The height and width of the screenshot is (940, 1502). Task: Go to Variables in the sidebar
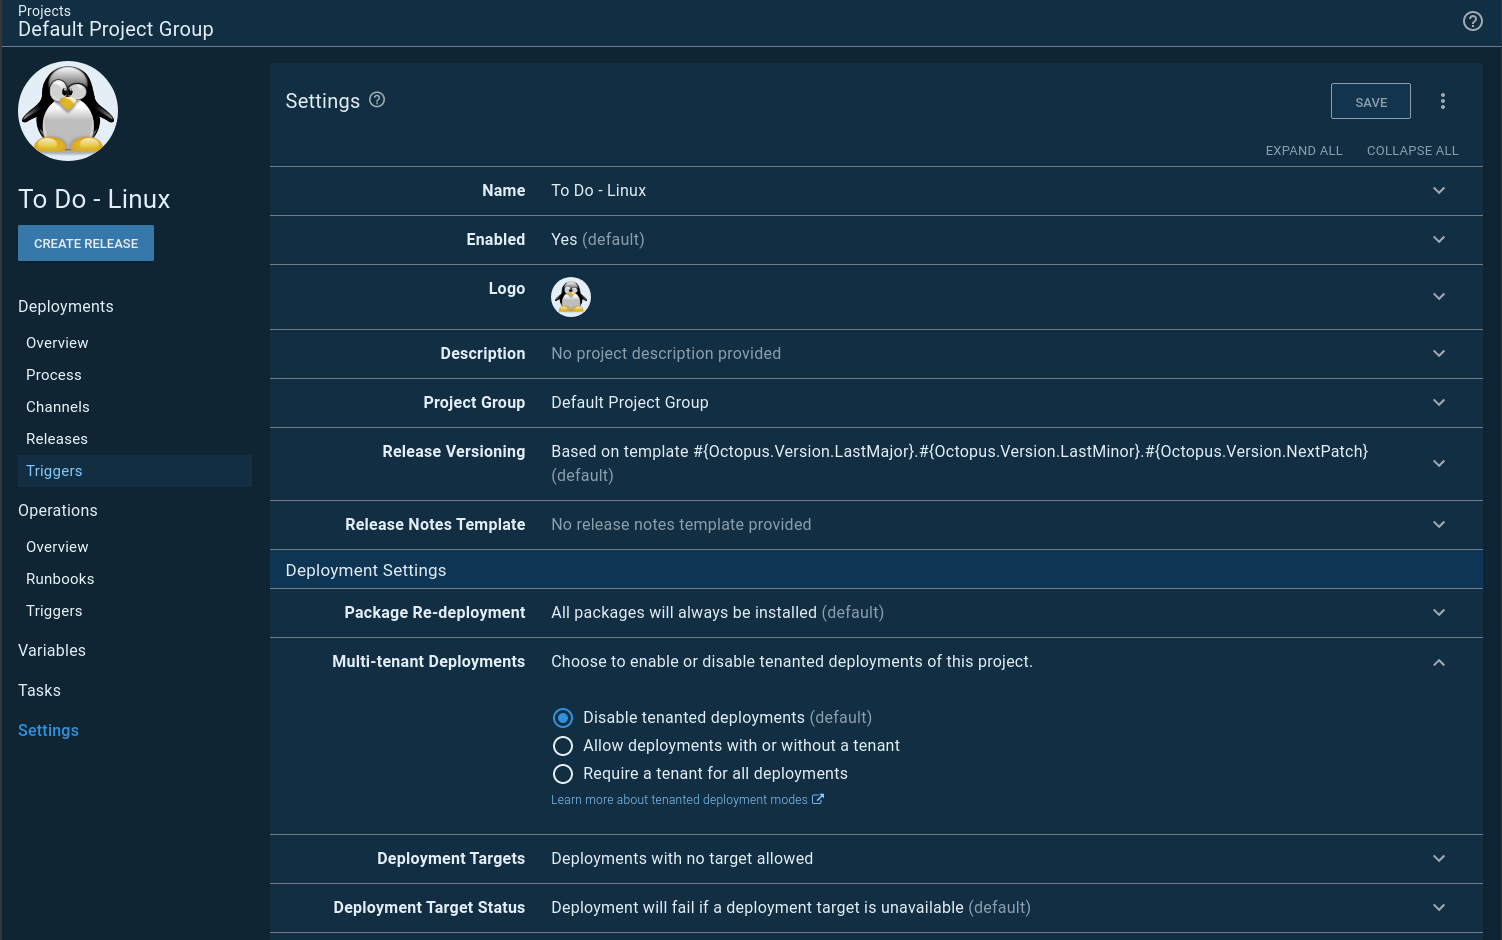[x=52, y=651]
